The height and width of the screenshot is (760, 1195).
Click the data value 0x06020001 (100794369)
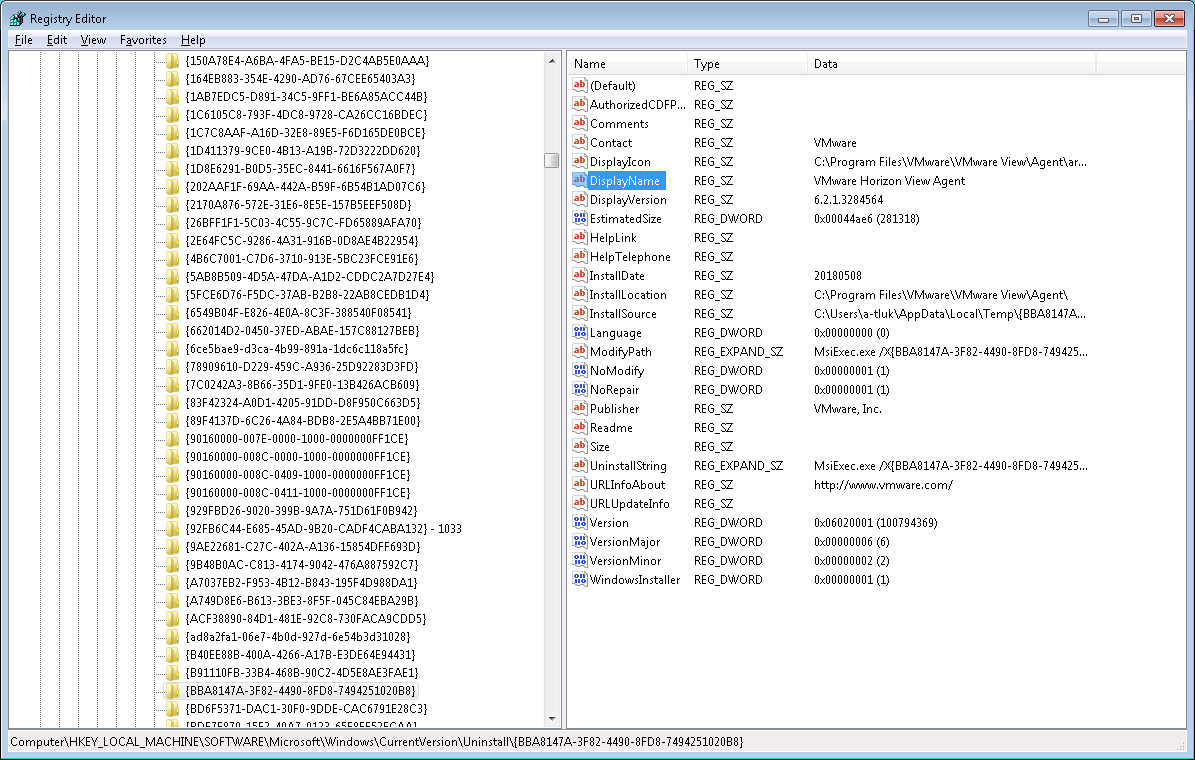875,523
